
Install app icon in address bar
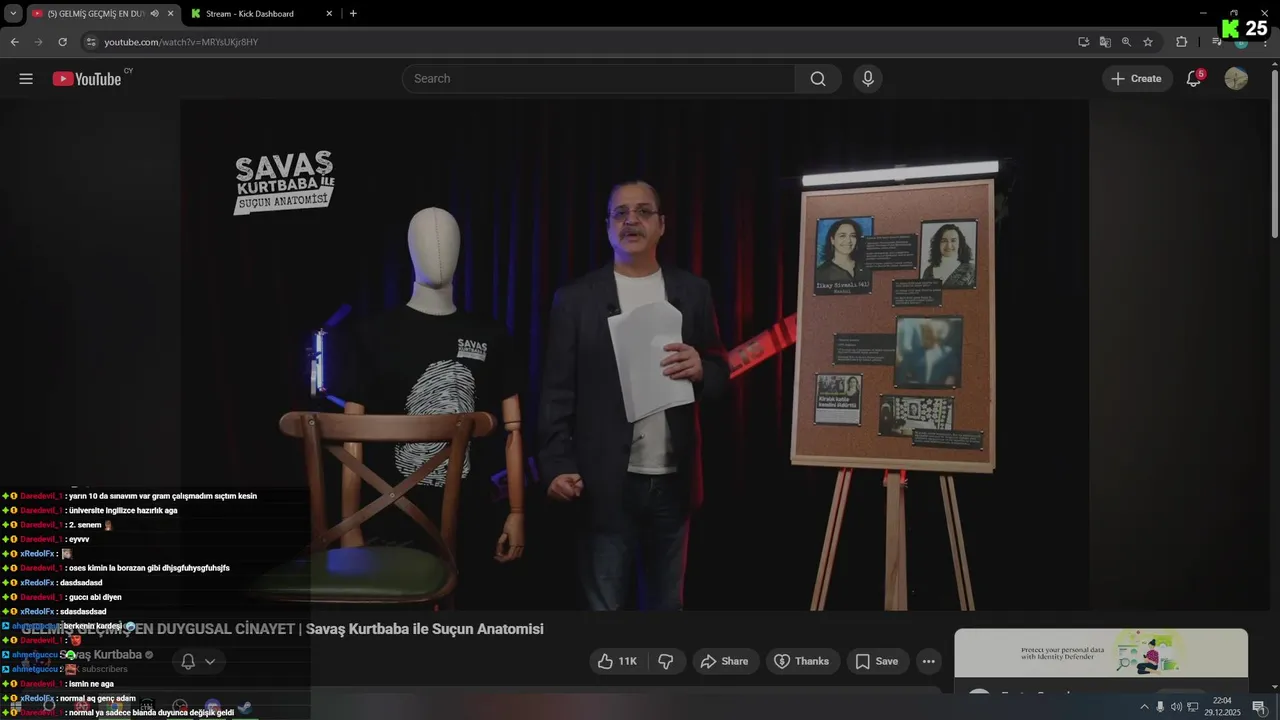pyautogui.click(x=1083, y=42)
